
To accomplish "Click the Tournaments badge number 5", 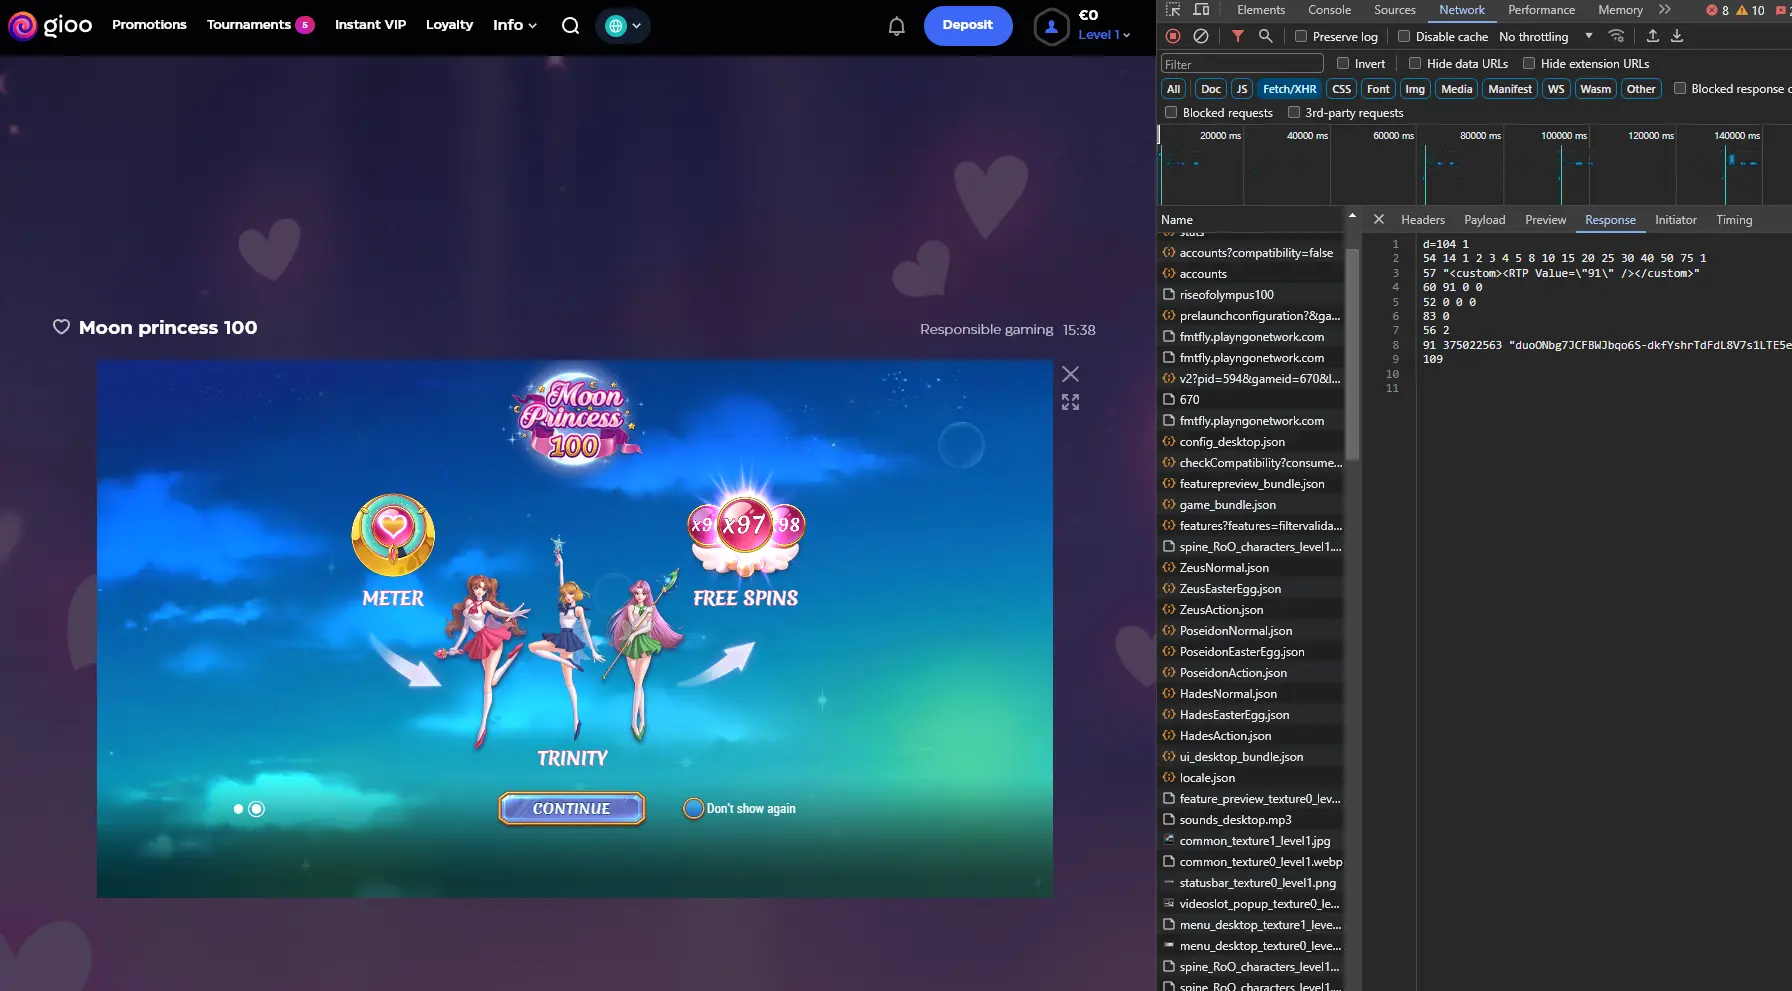I will tap(305, 25).
